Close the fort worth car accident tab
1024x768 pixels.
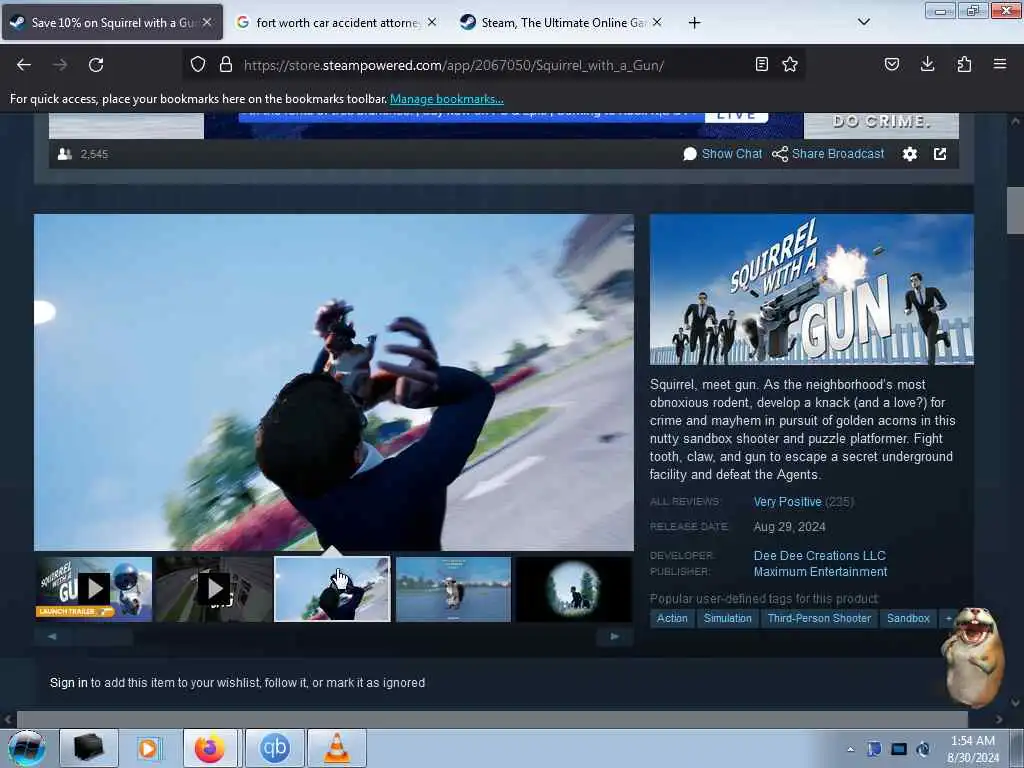[432, 22]
